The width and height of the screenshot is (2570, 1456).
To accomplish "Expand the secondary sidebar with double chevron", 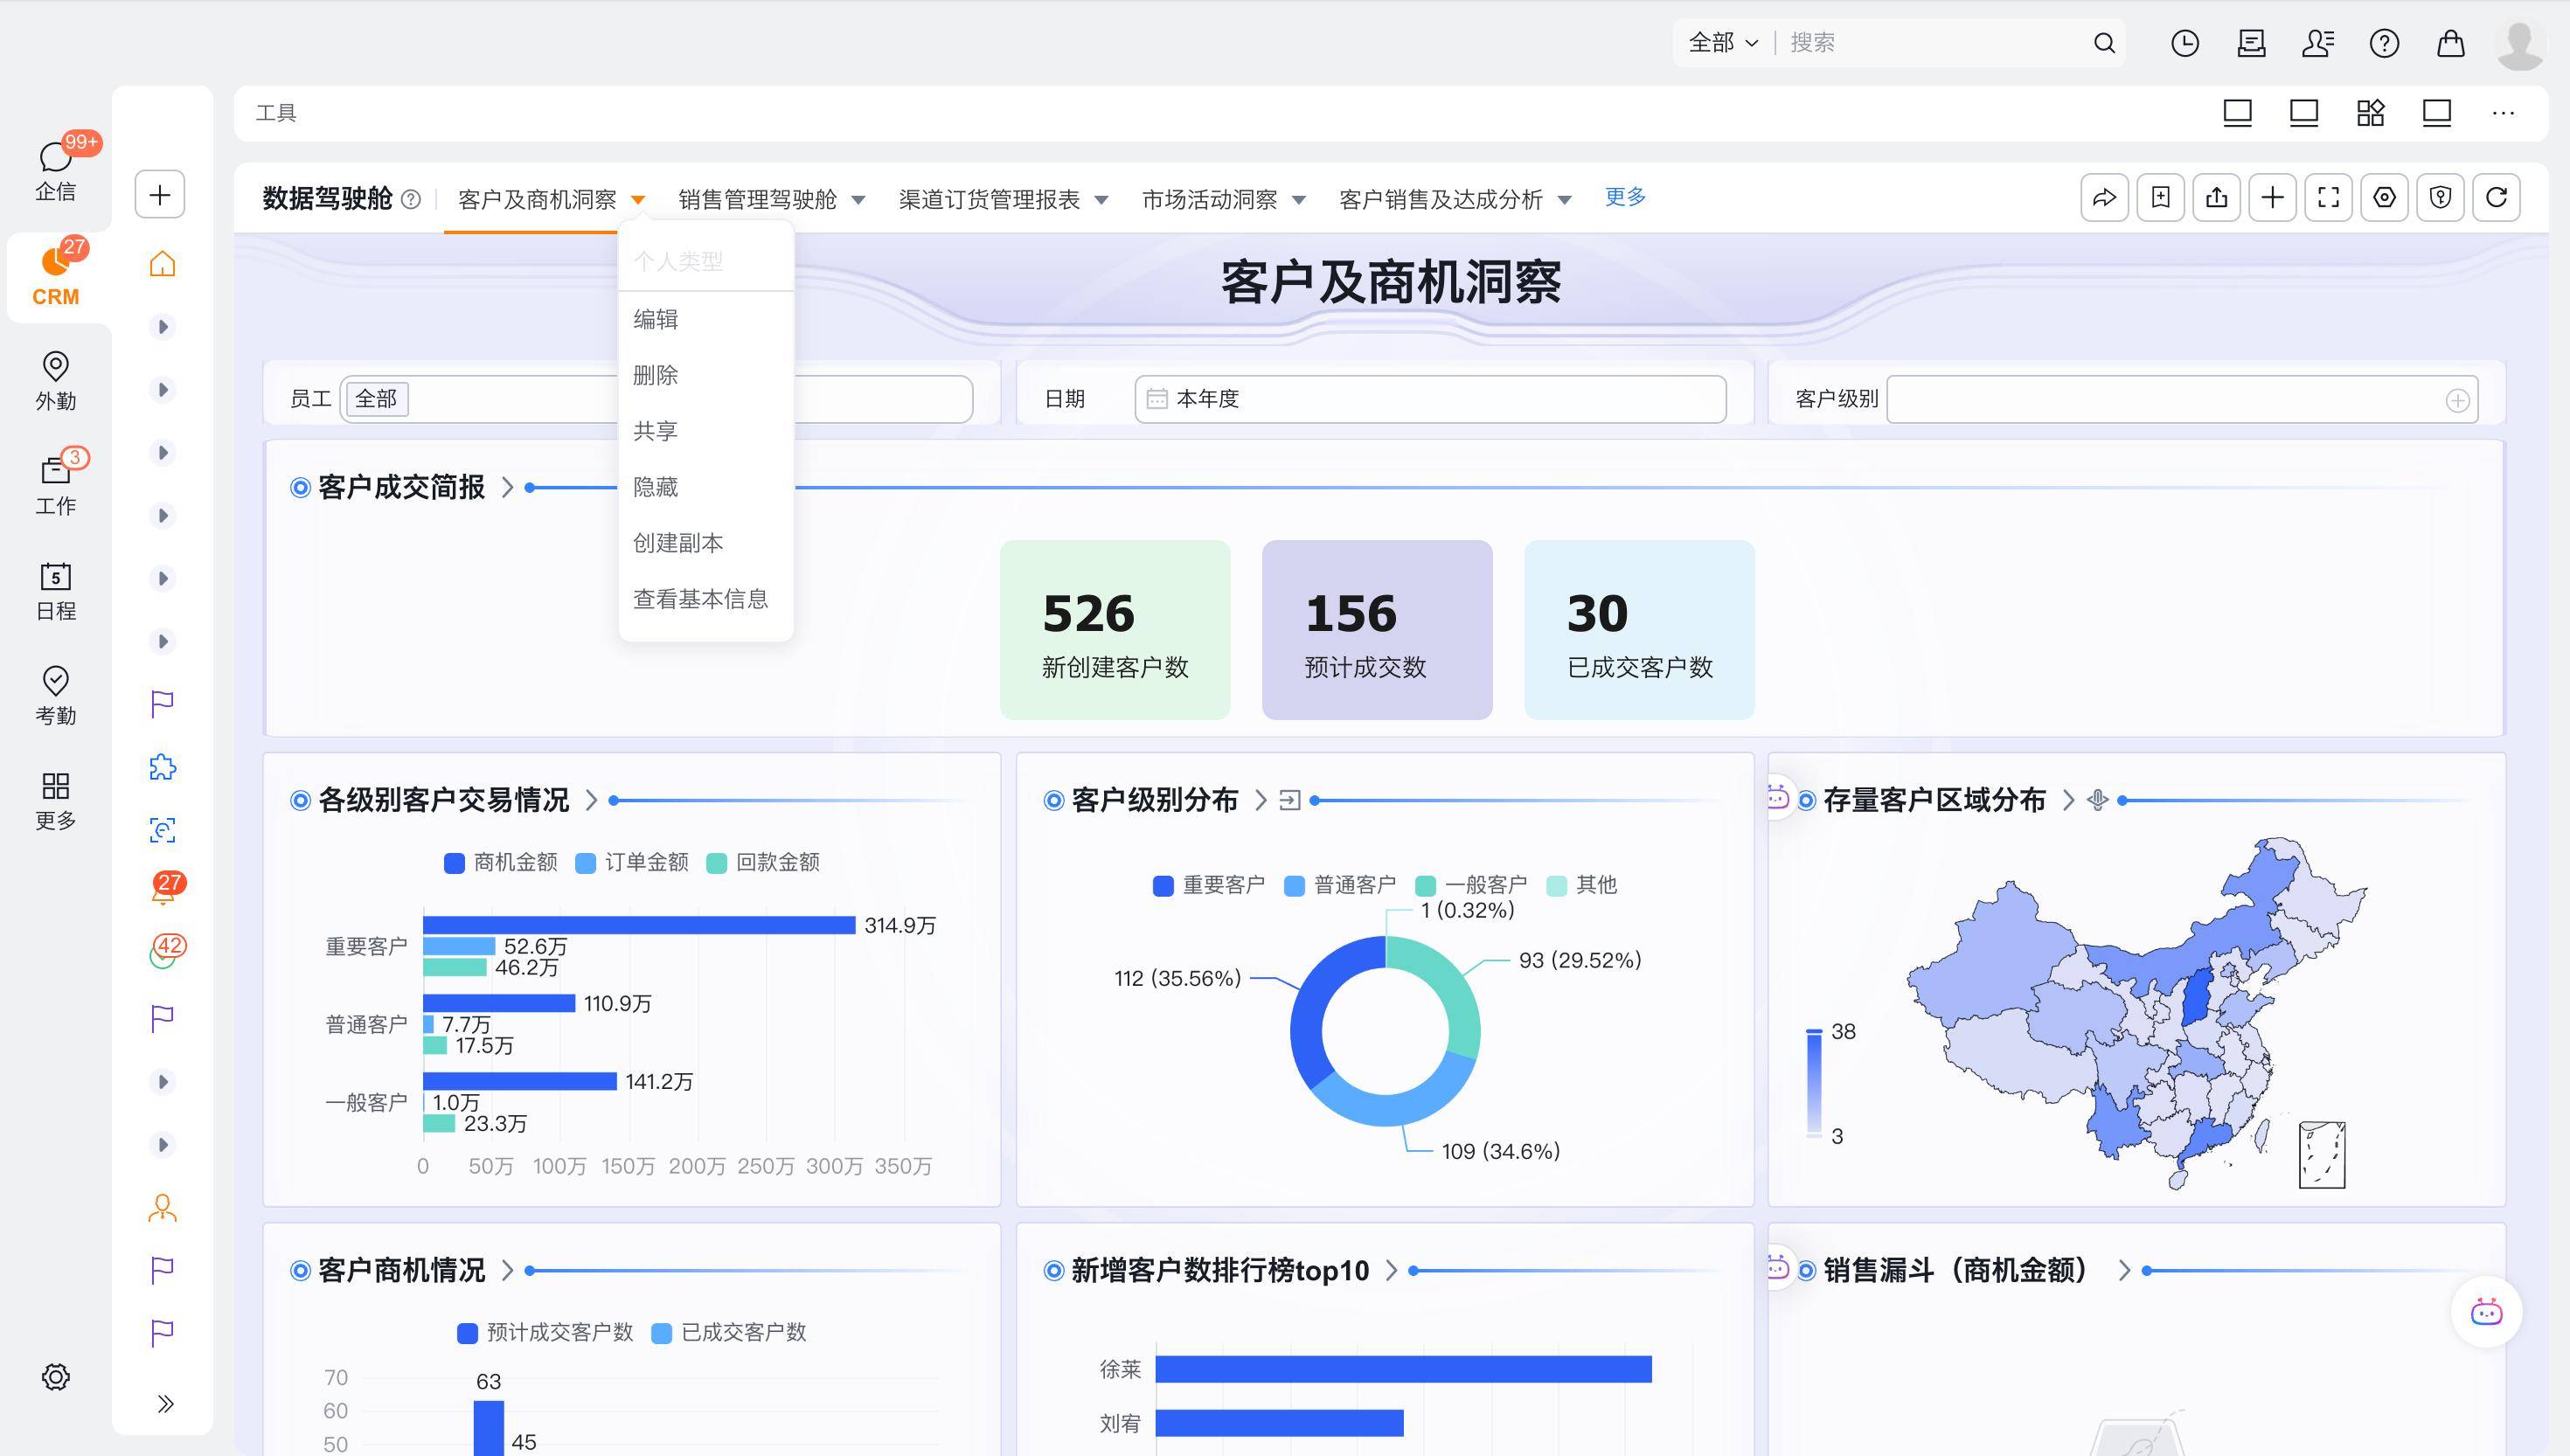I will [165, 1403].
